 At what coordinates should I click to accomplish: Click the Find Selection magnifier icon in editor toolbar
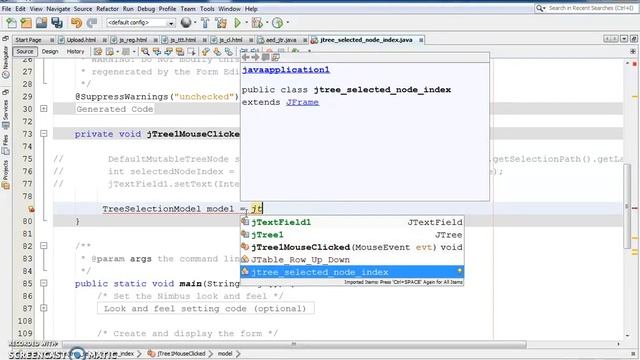coord(145,51)
